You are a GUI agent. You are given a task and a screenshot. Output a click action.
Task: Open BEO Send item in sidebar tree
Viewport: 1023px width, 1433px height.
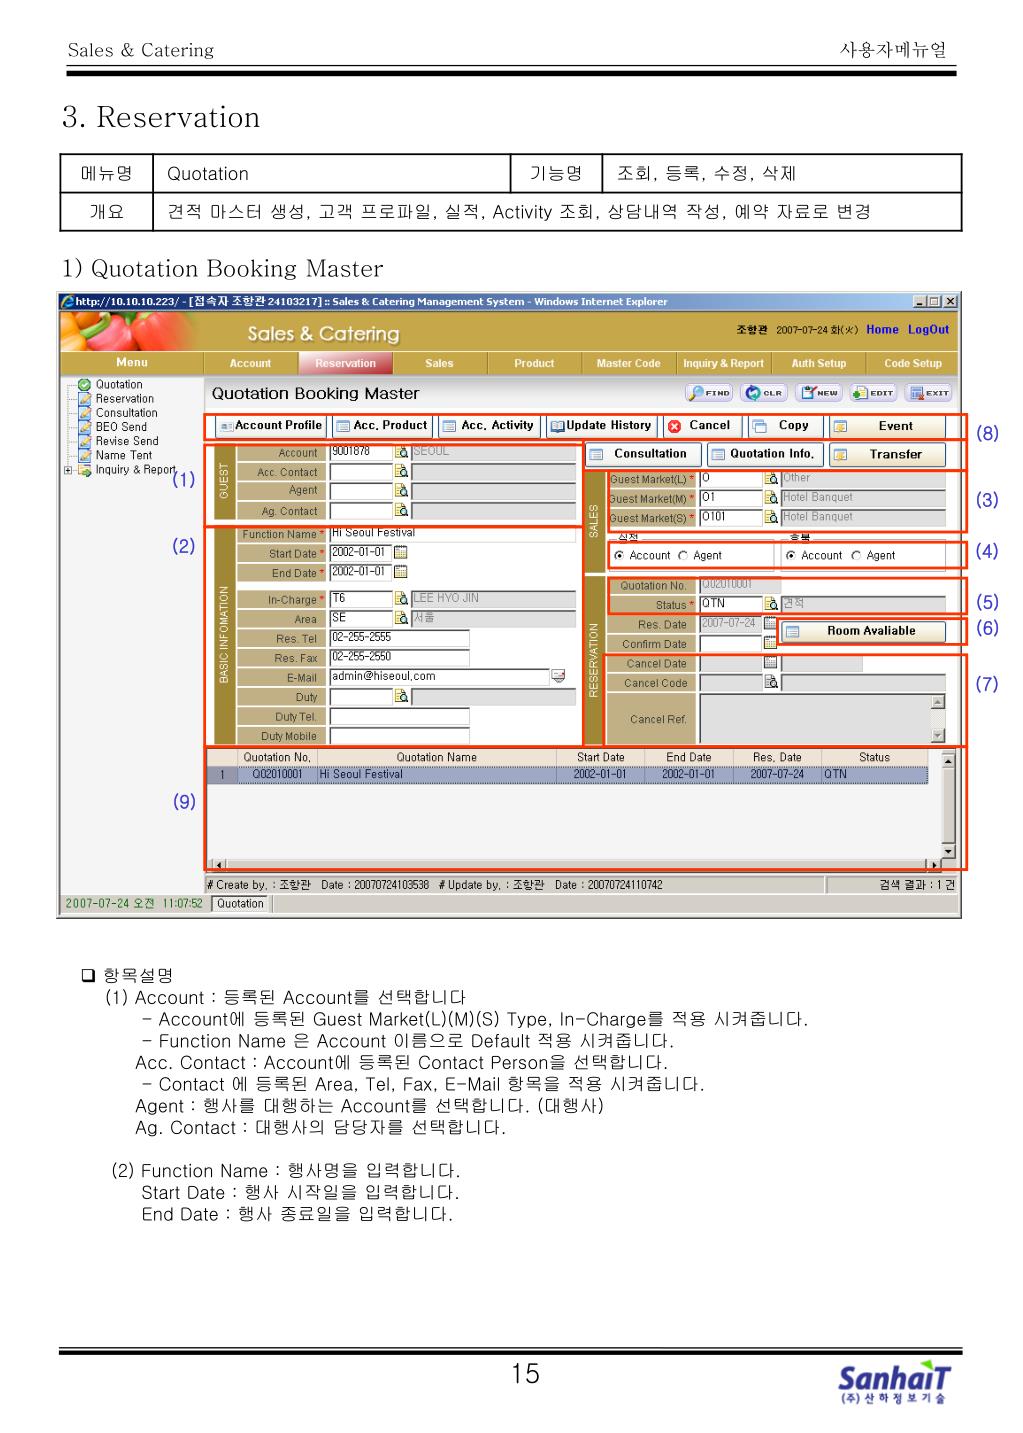pos(120,426)
